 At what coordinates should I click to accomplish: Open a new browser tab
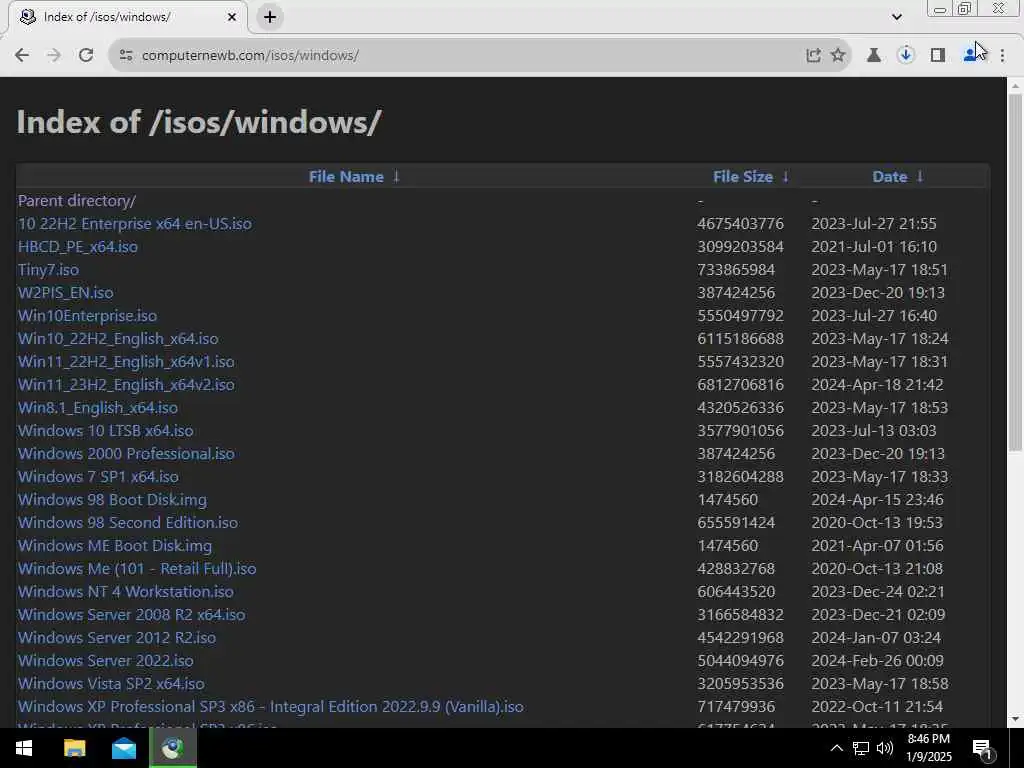pyautogui.click(x=270, y=17)
